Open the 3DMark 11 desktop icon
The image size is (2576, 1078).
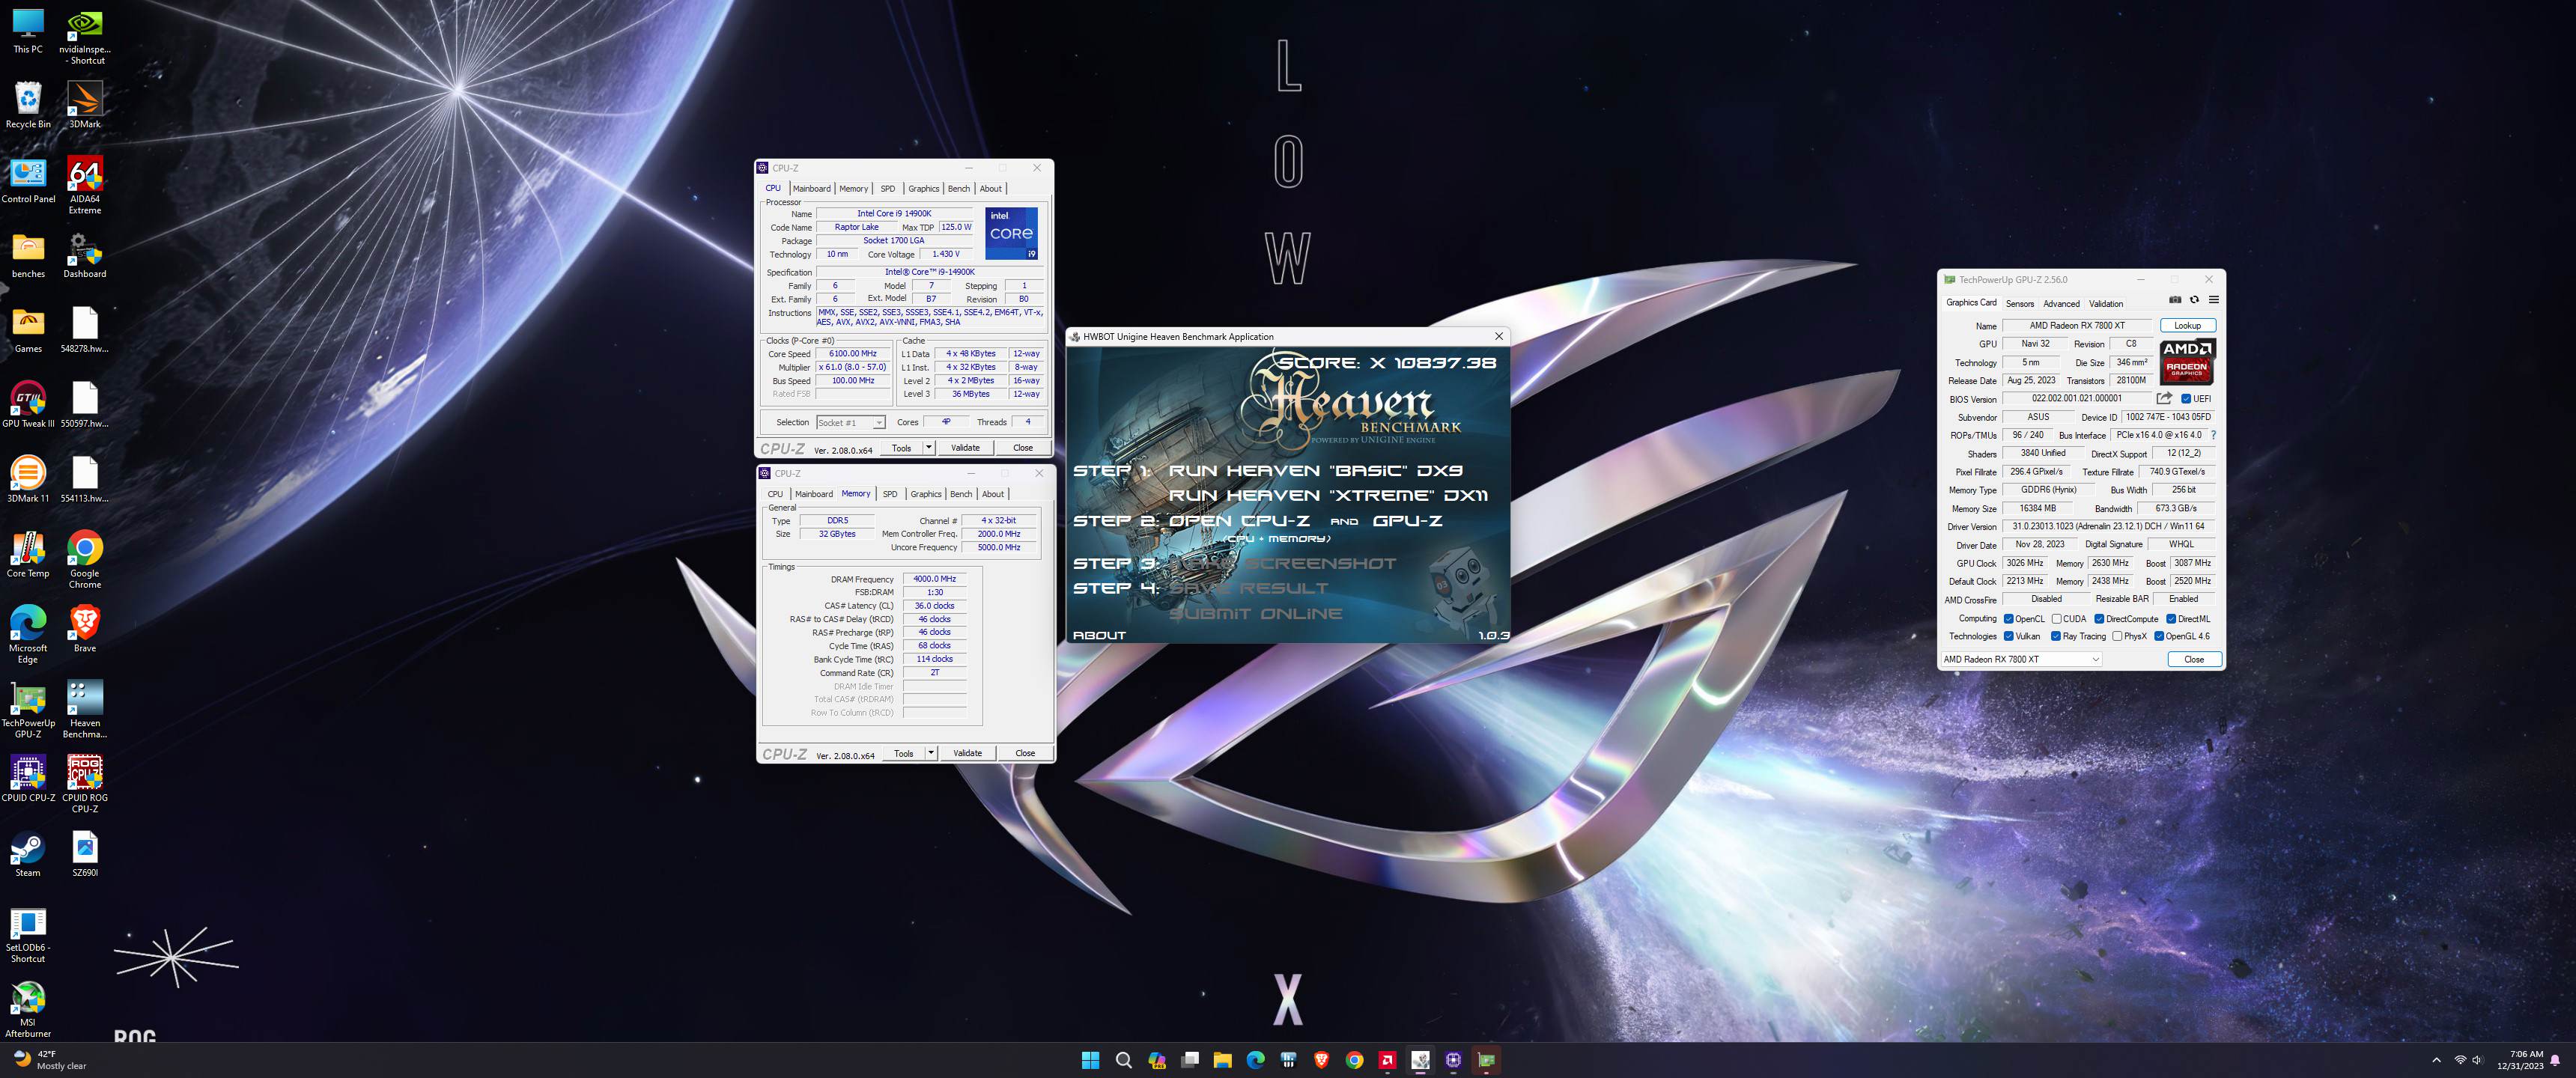click(28, 479)
